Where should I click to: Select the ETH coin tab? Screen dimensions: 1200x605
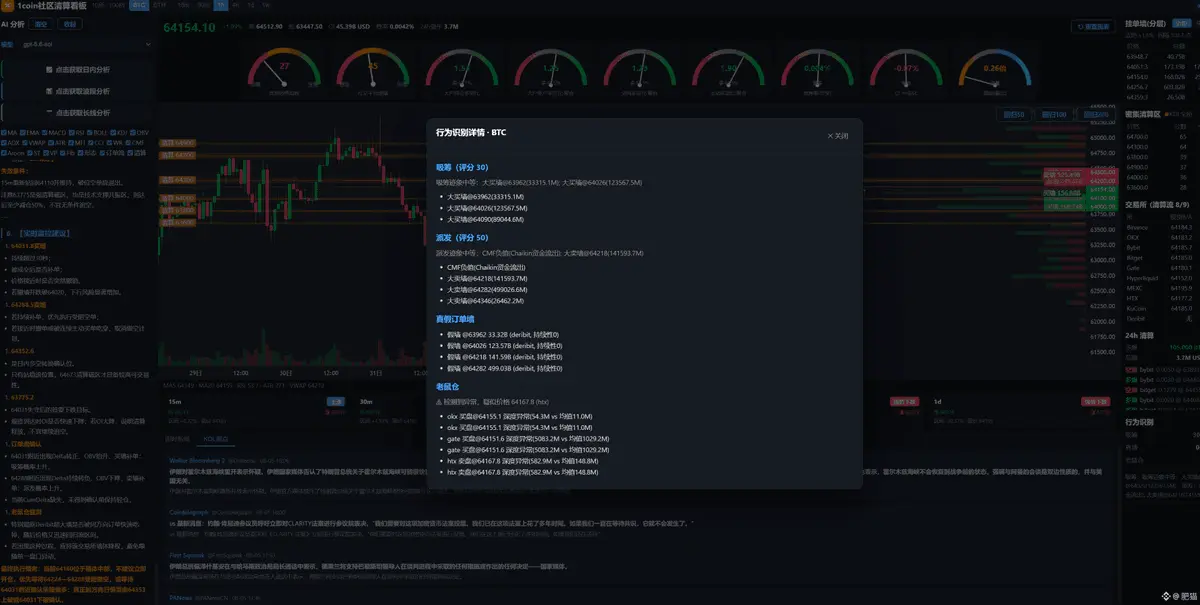(x=160, y=5)
